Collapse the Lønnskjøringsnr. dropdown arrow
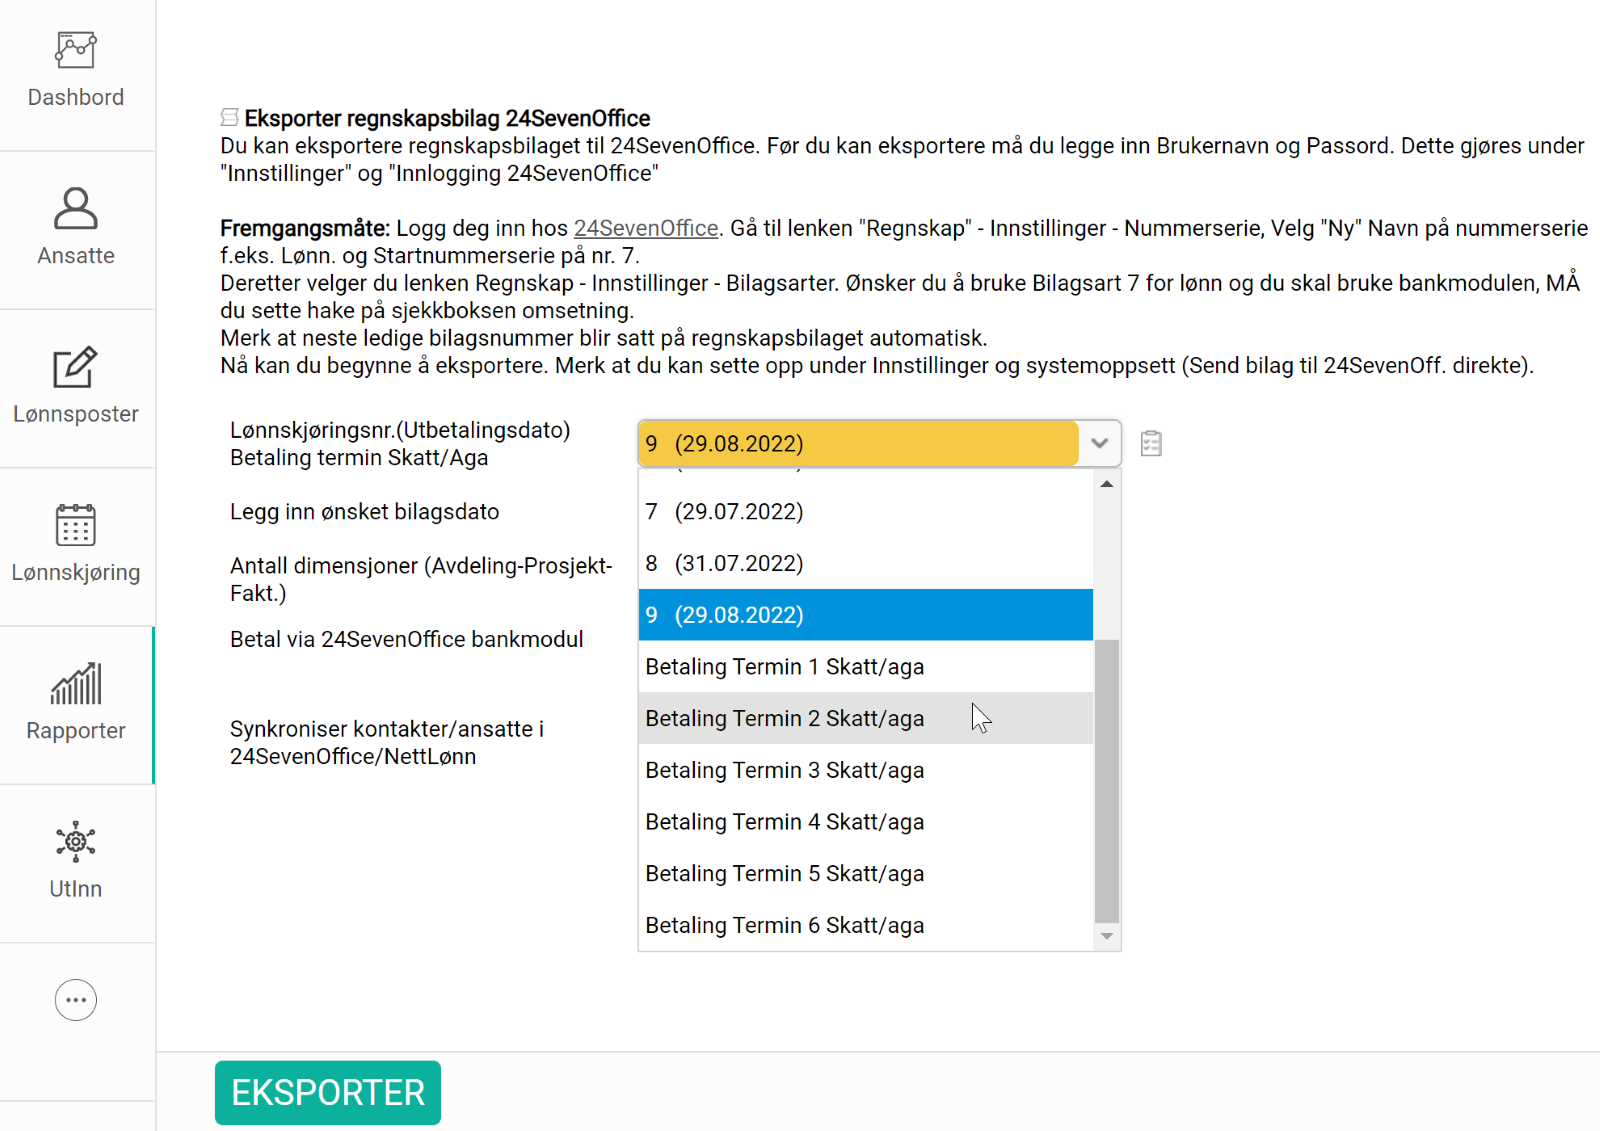The height and width of the screenshot is (1131, 1600). [1100, 443]
